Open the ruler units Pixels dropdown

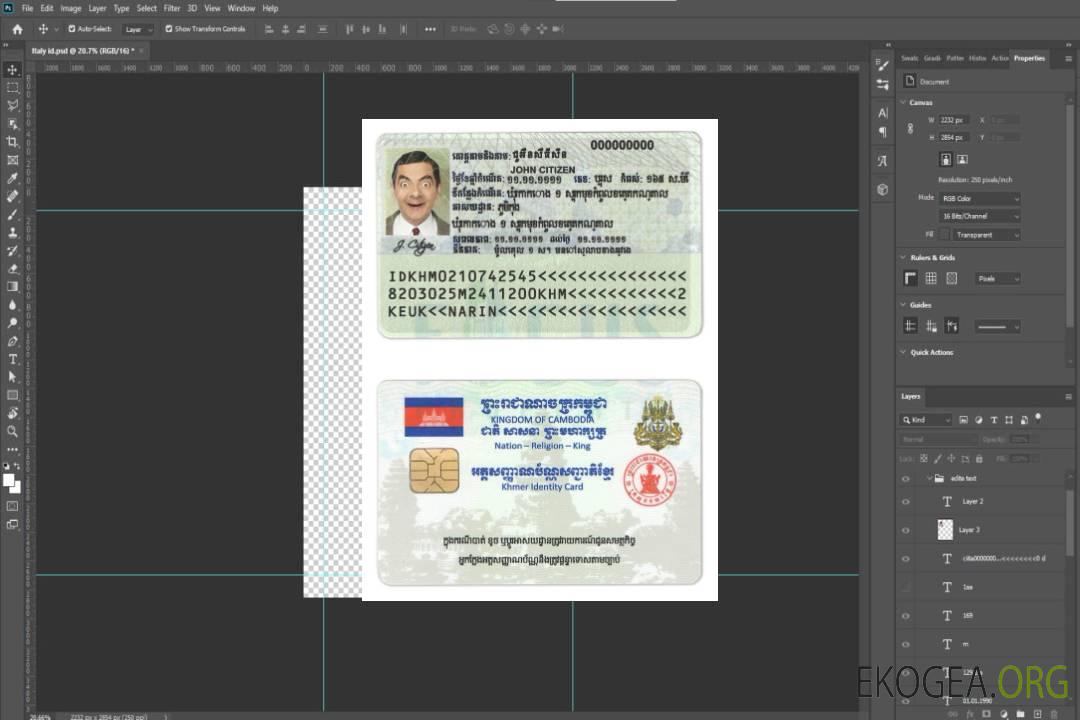[x=998, y=278]
